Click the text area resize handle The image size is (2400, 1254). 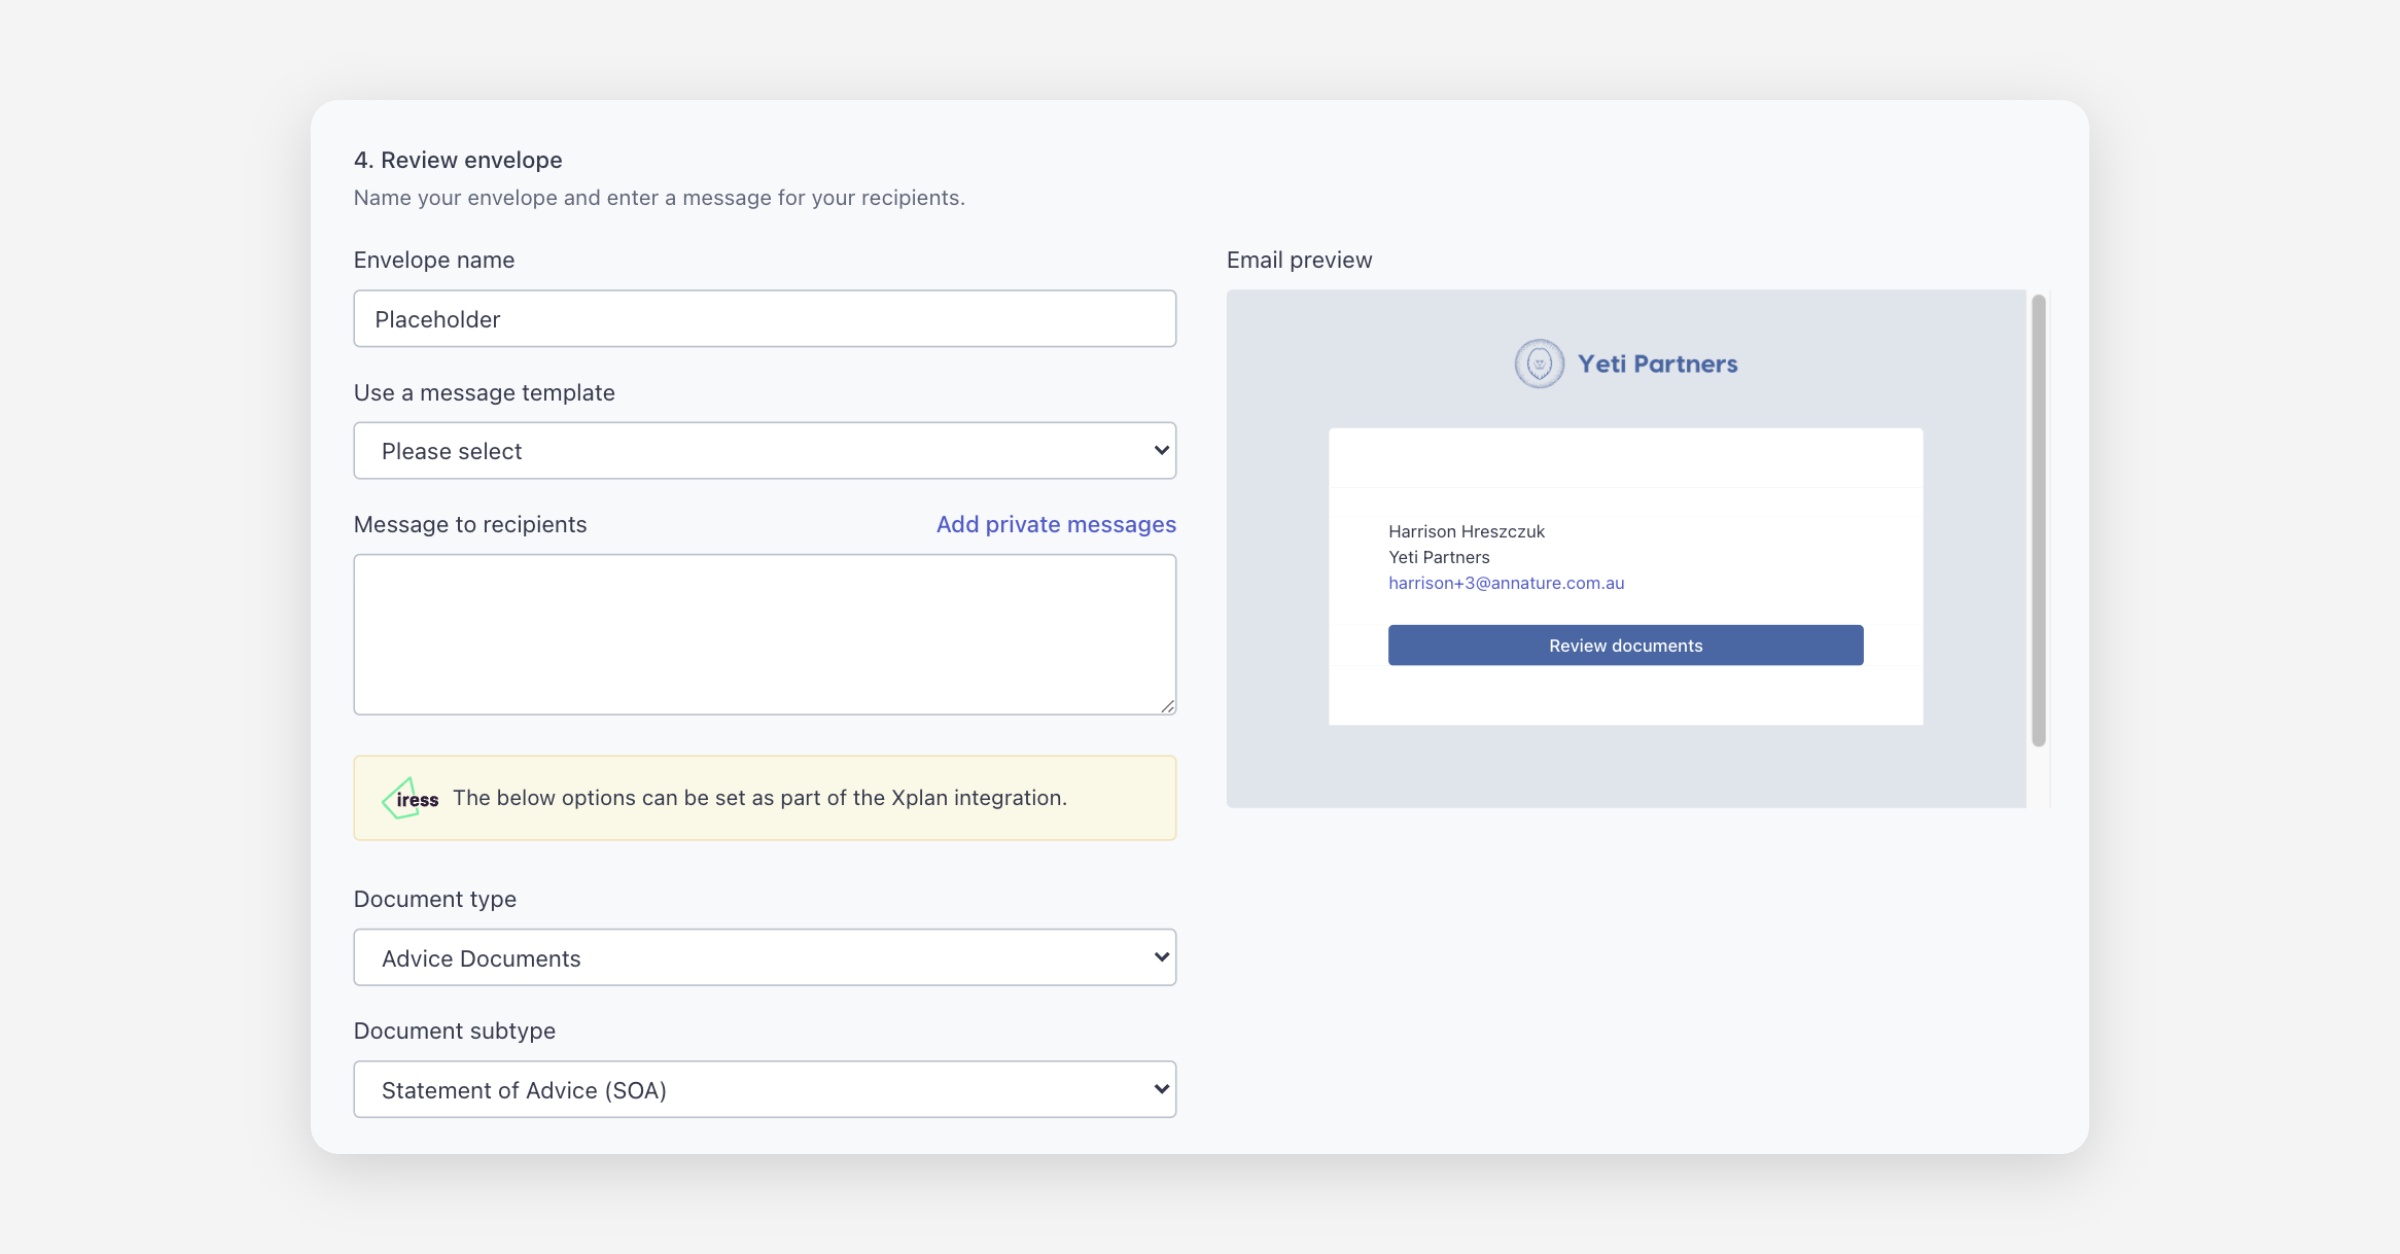coord(1167,706)
